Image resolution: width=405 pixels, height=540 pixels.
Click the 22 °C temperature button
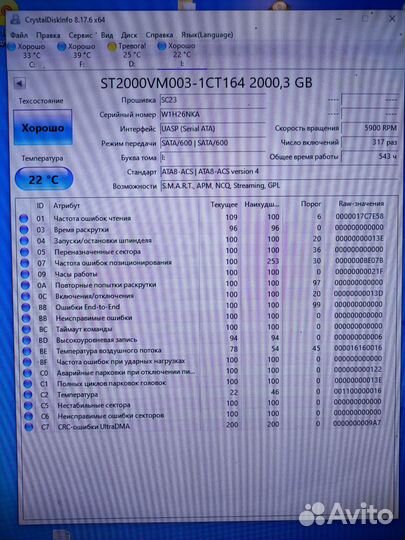pos(44,179)
